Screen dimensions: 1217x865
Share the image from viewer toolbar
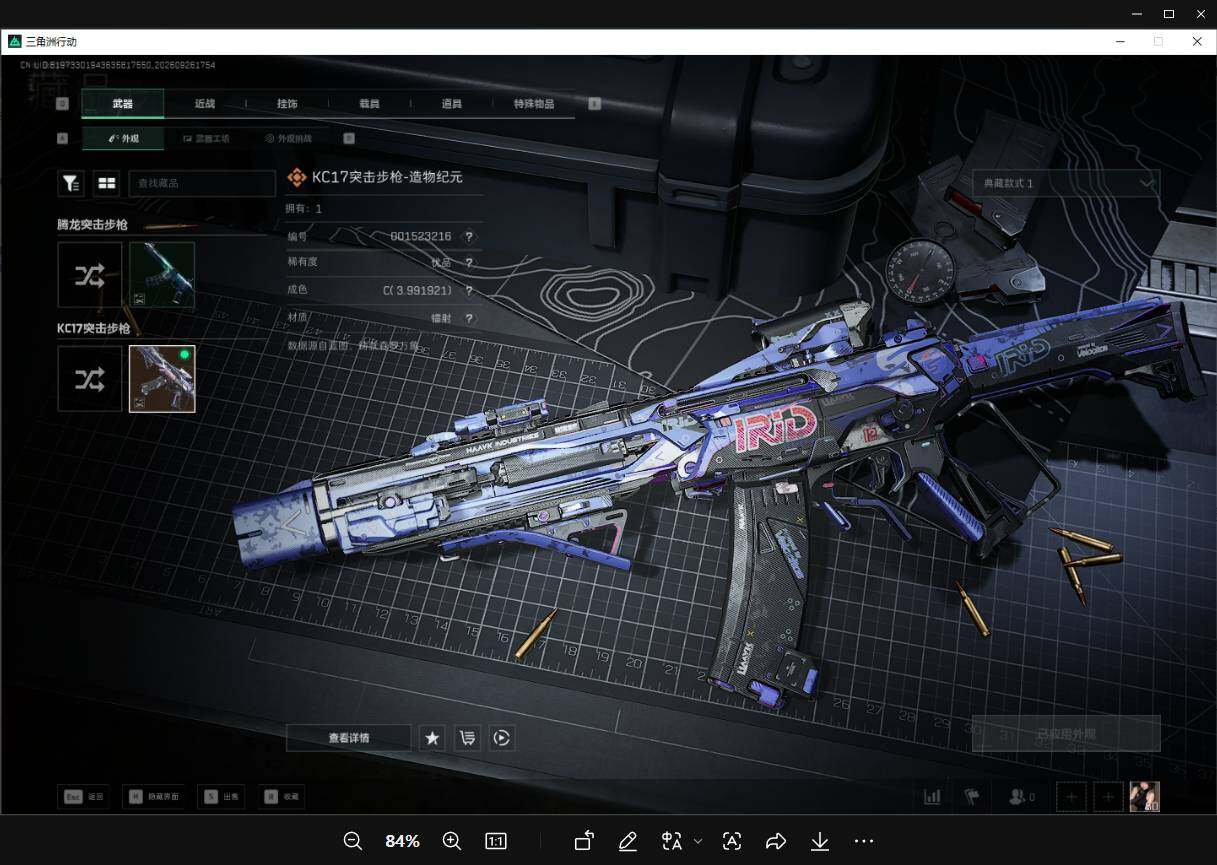tap(776, 841)
